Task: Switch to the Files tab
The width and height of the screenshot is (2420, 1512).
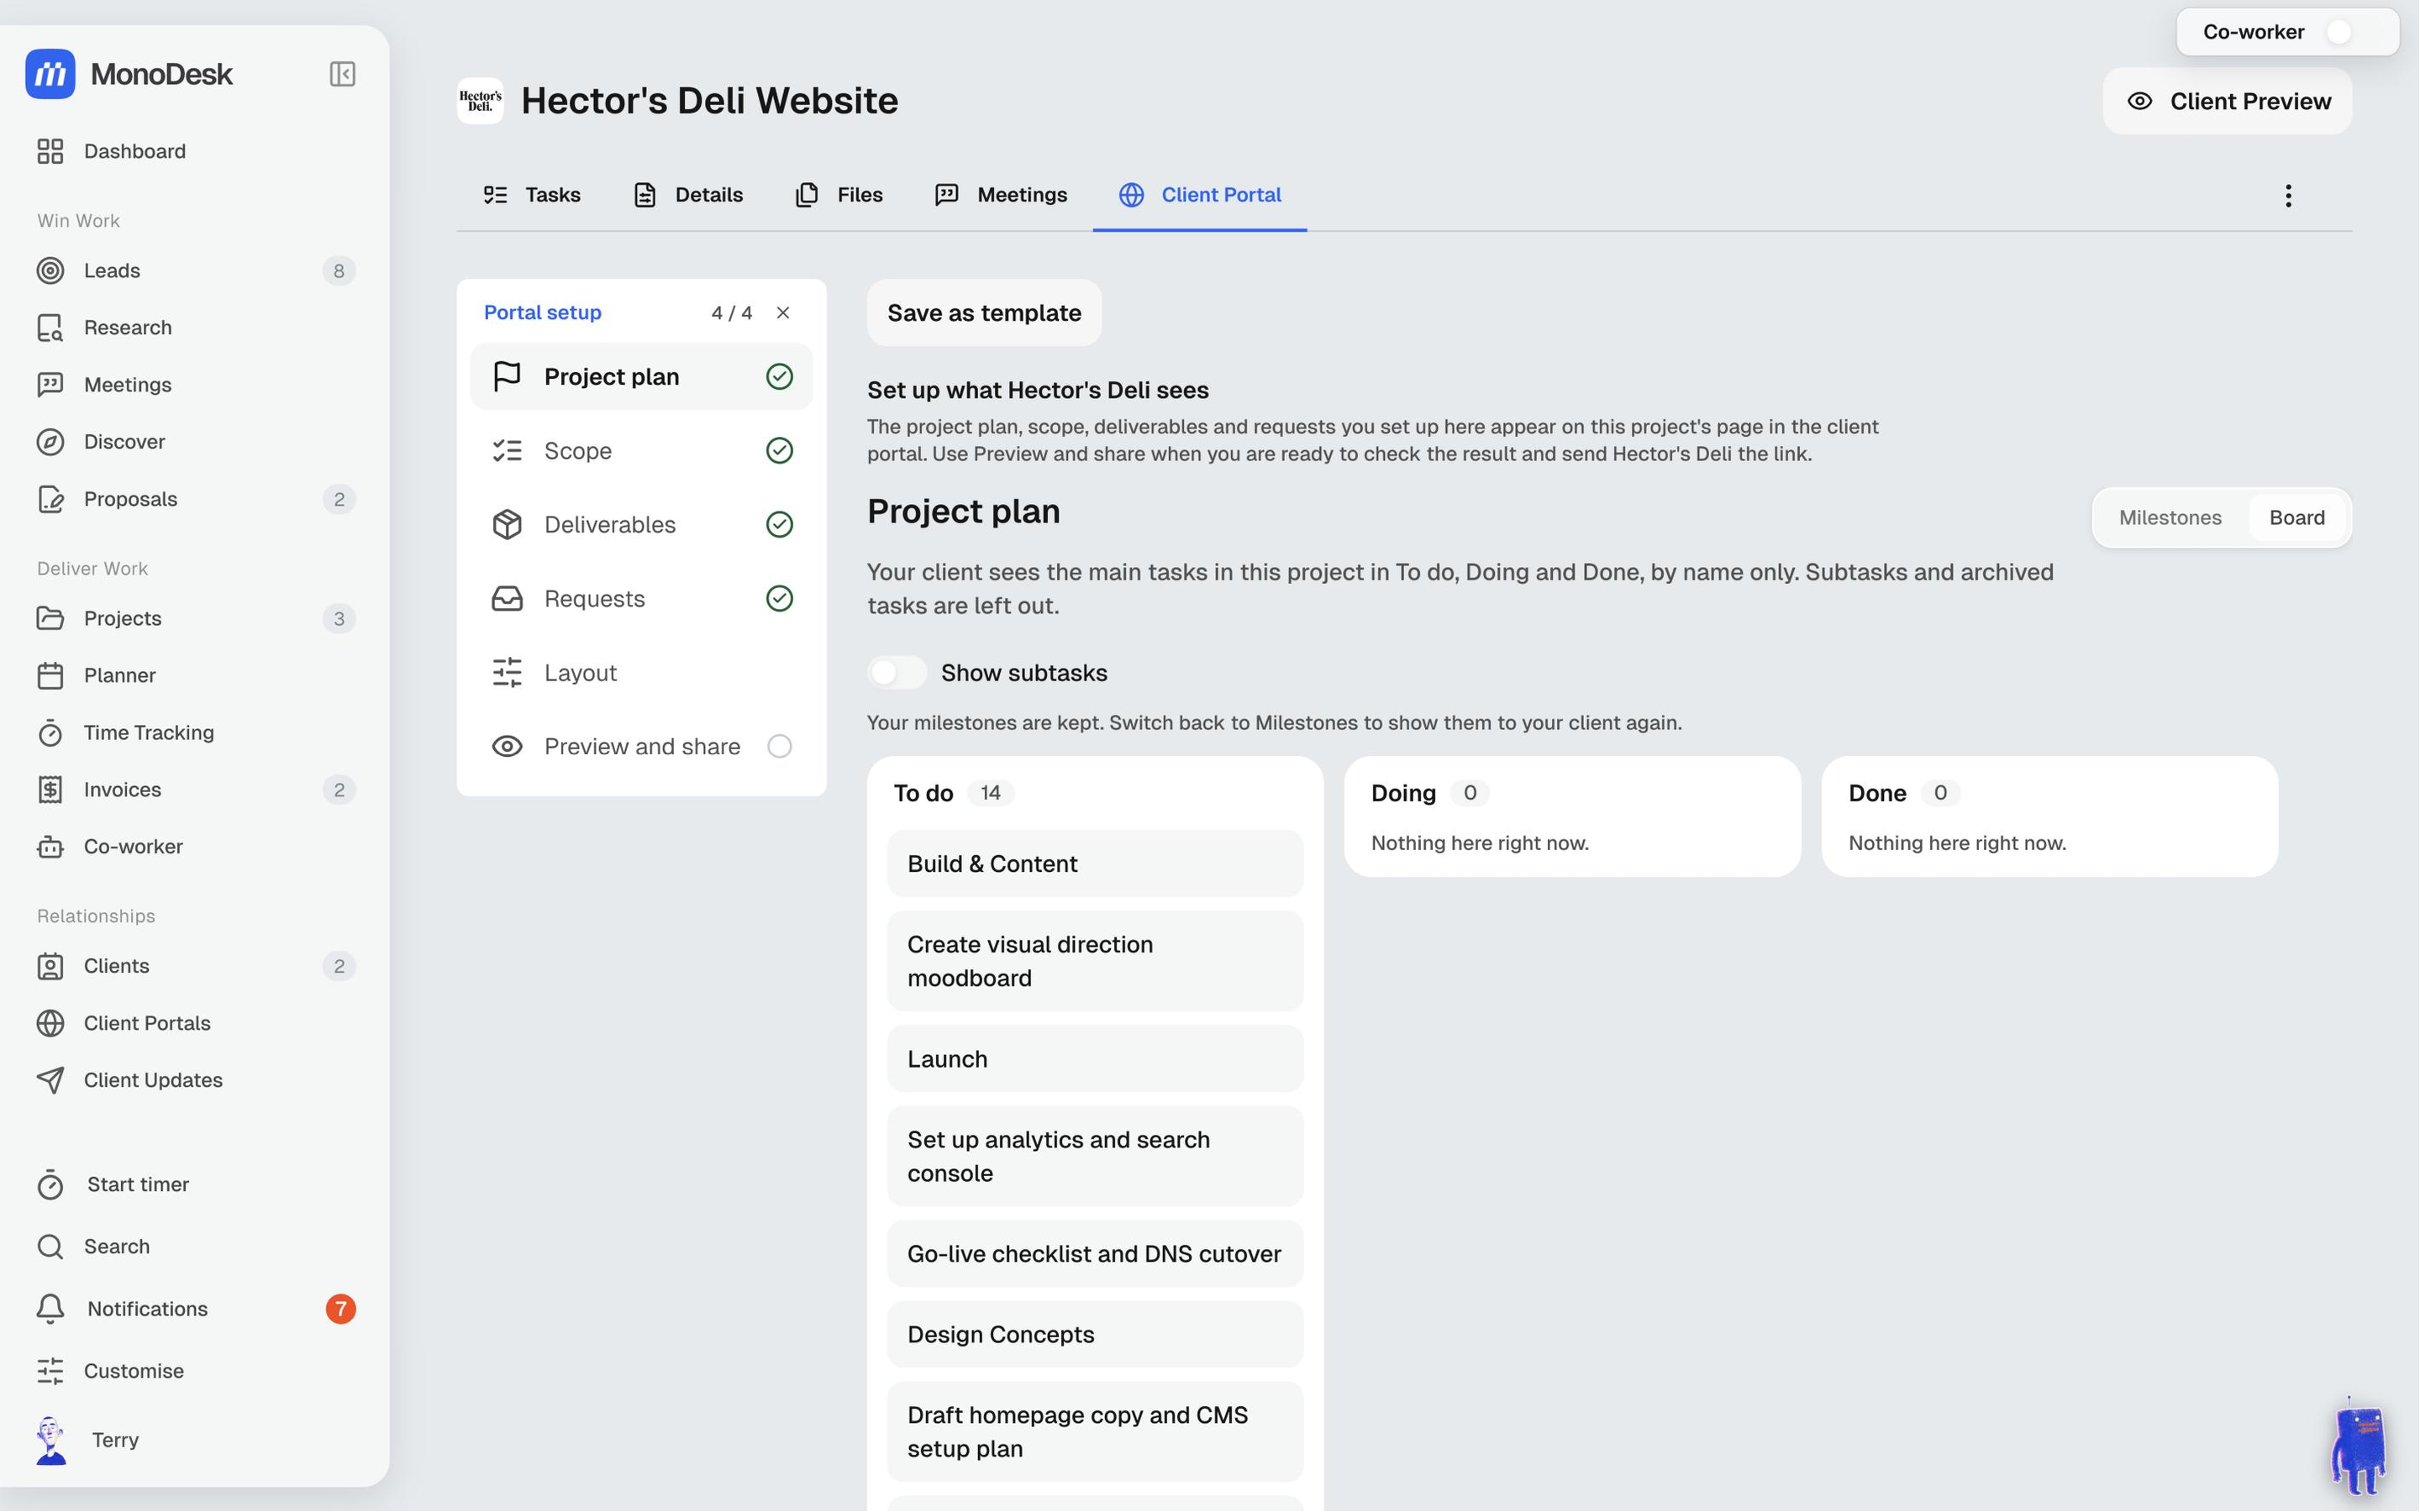Action: [839, 195]
